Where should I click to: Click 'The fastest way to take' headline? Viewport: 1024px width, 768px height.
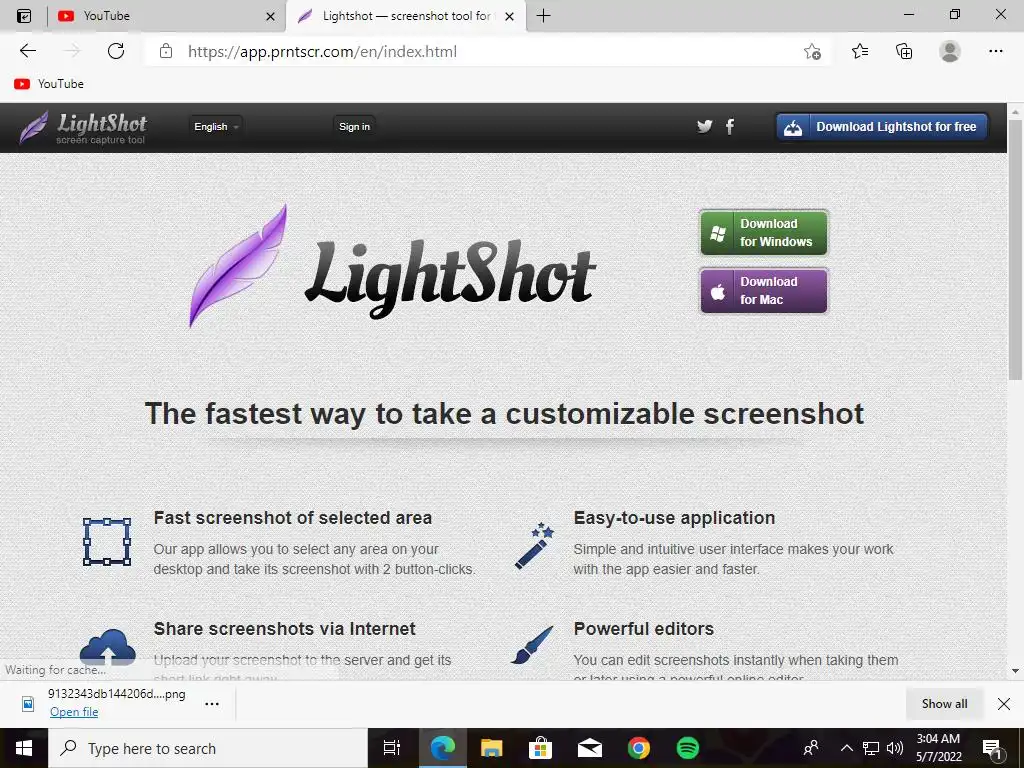[x=504, y=413]
